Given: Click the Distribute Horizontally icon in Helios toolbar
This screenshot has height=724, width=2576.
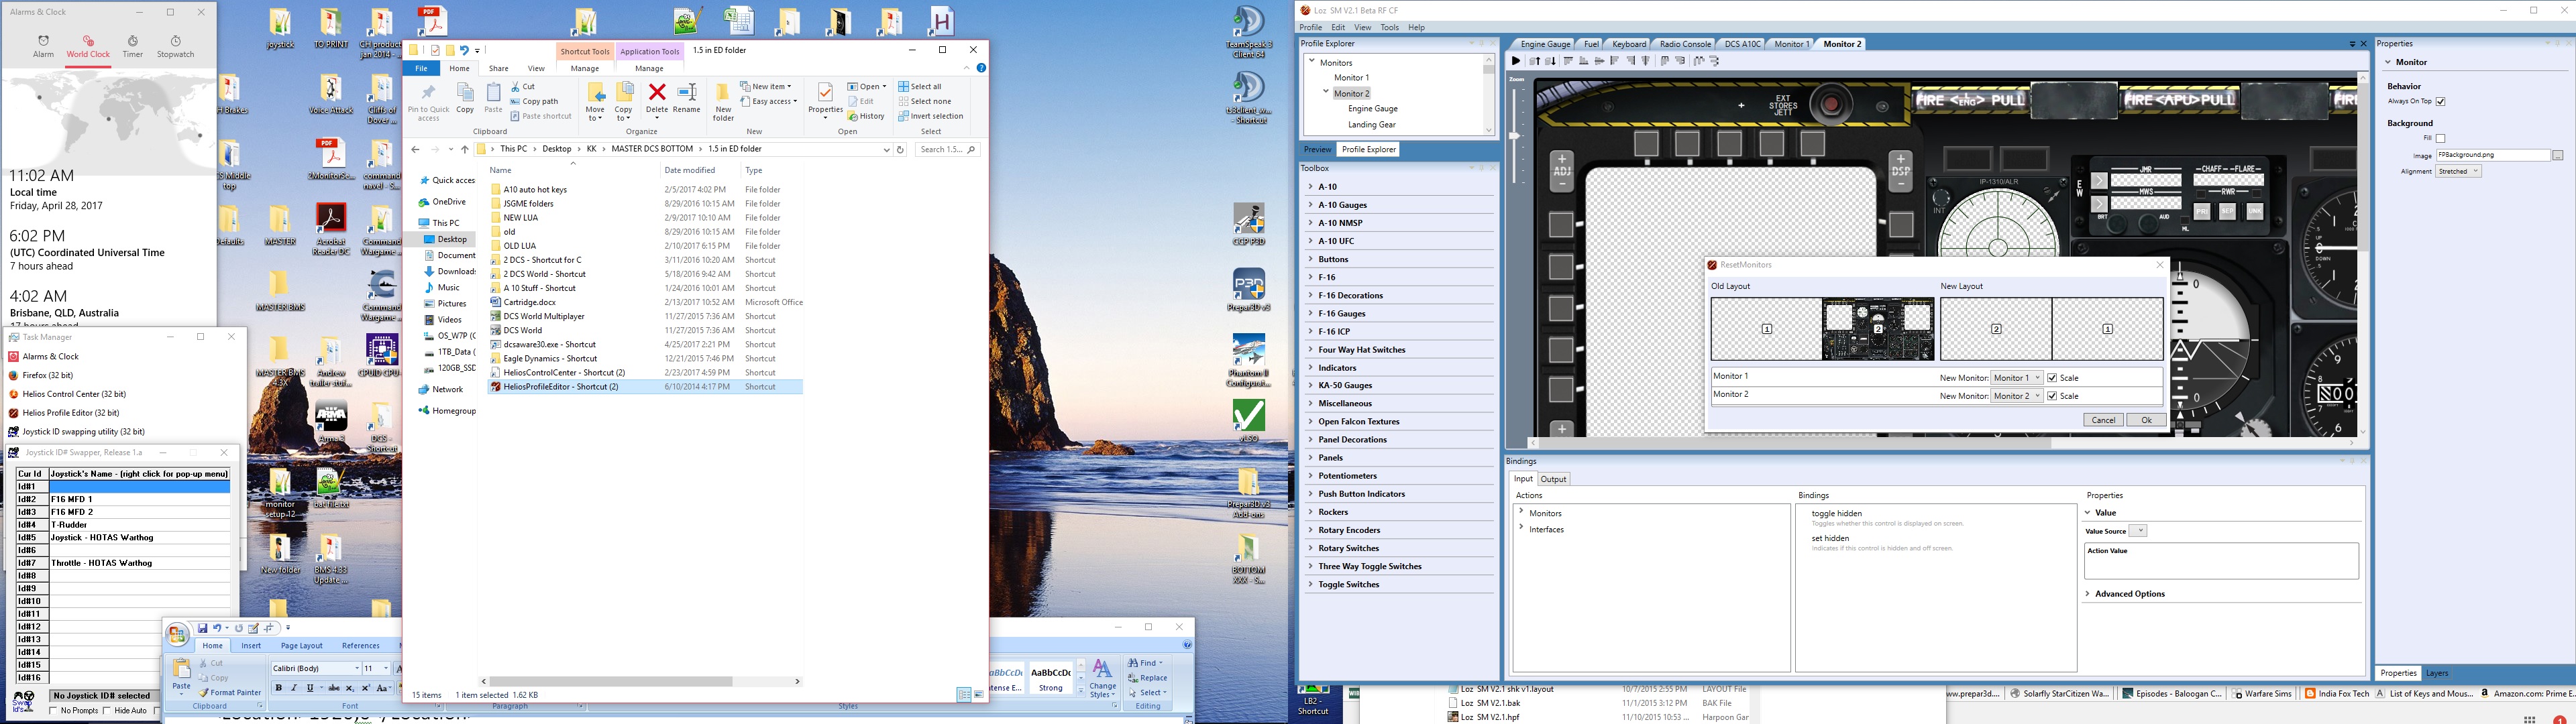Looking at the screenshot, I should tap(1700, 61).
